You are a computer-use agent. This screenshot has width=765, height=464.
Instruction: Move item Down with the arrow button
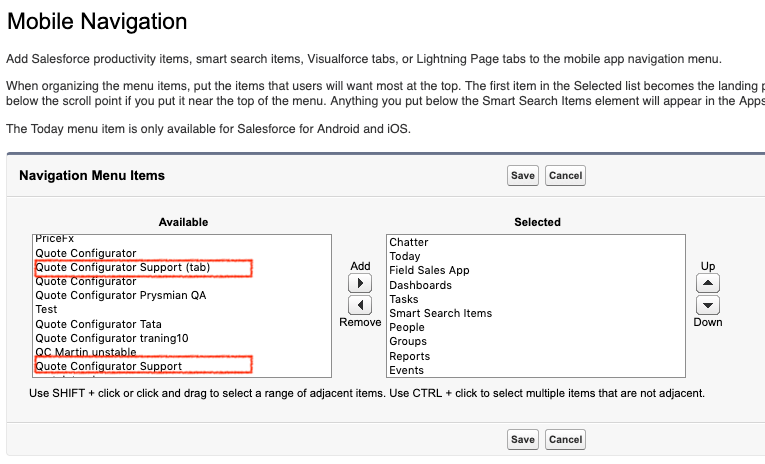(x=707, y=305)
